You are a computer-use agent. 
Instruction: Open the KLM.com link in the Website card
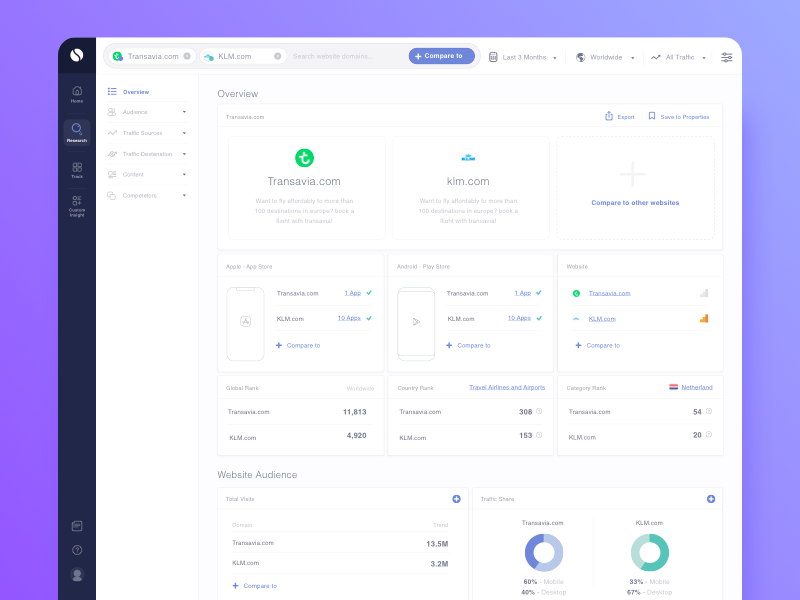[x=602, y=319]
